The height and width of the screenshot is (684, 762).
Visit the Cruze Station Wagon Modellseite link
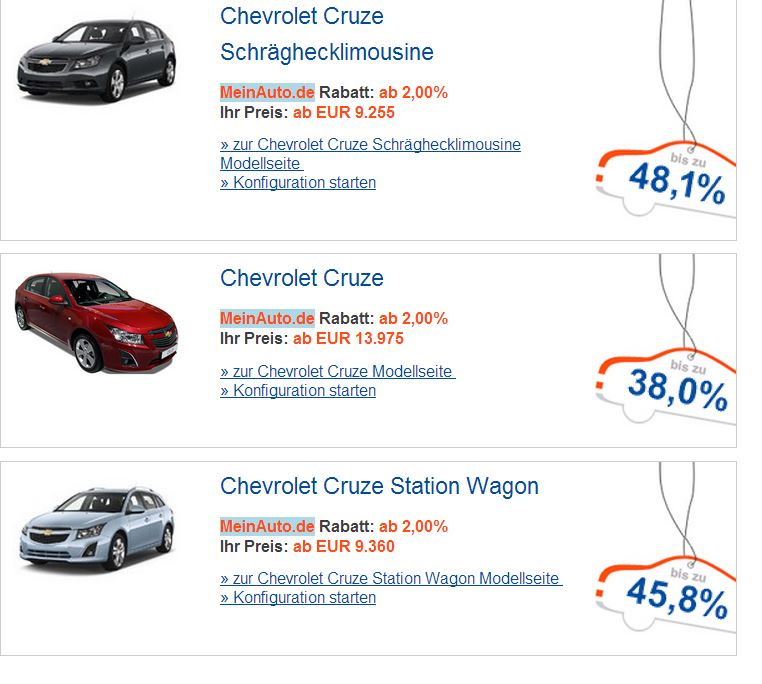tap(390, 579)
